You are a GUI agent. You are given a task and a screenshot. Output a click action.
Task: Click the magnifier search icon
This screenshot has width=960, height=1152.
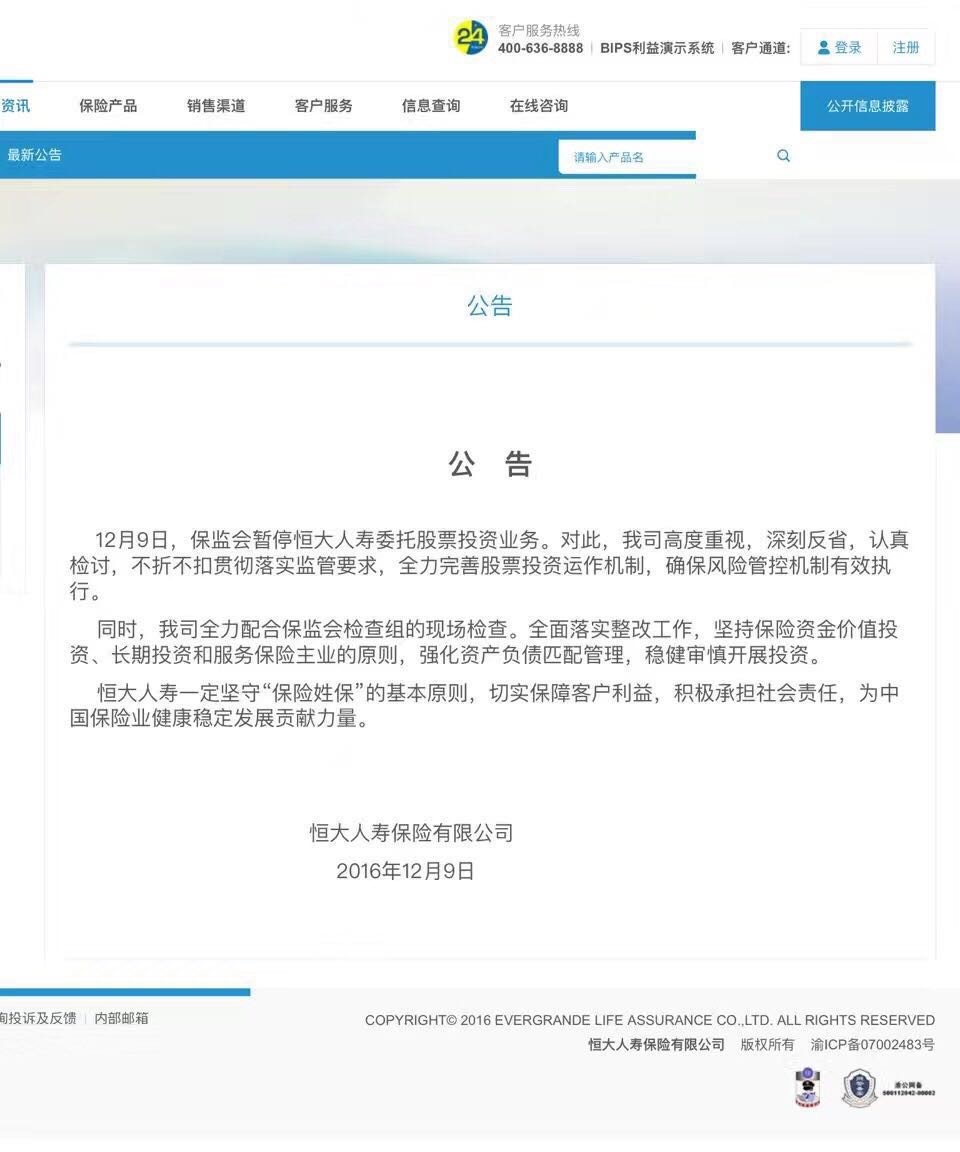point(783,156)
